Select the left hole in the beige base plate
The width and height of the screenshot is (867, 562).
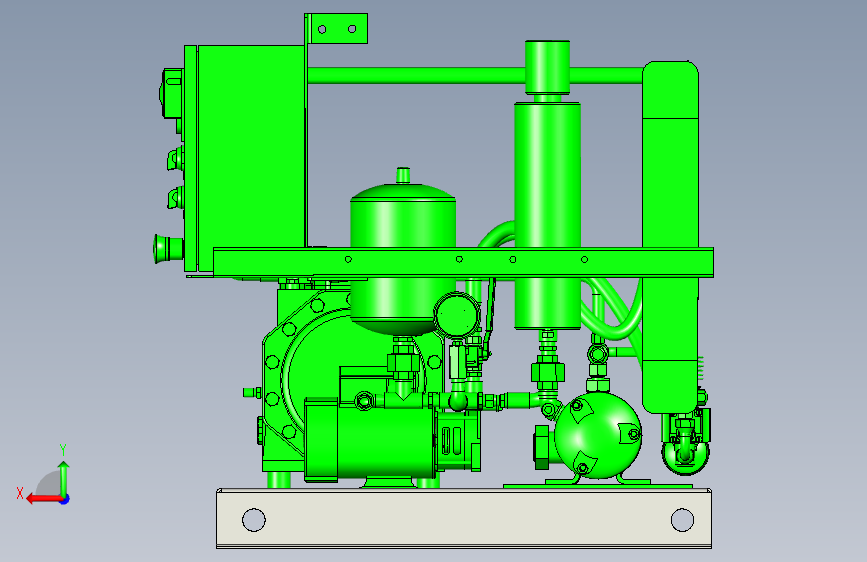point(254,520)
